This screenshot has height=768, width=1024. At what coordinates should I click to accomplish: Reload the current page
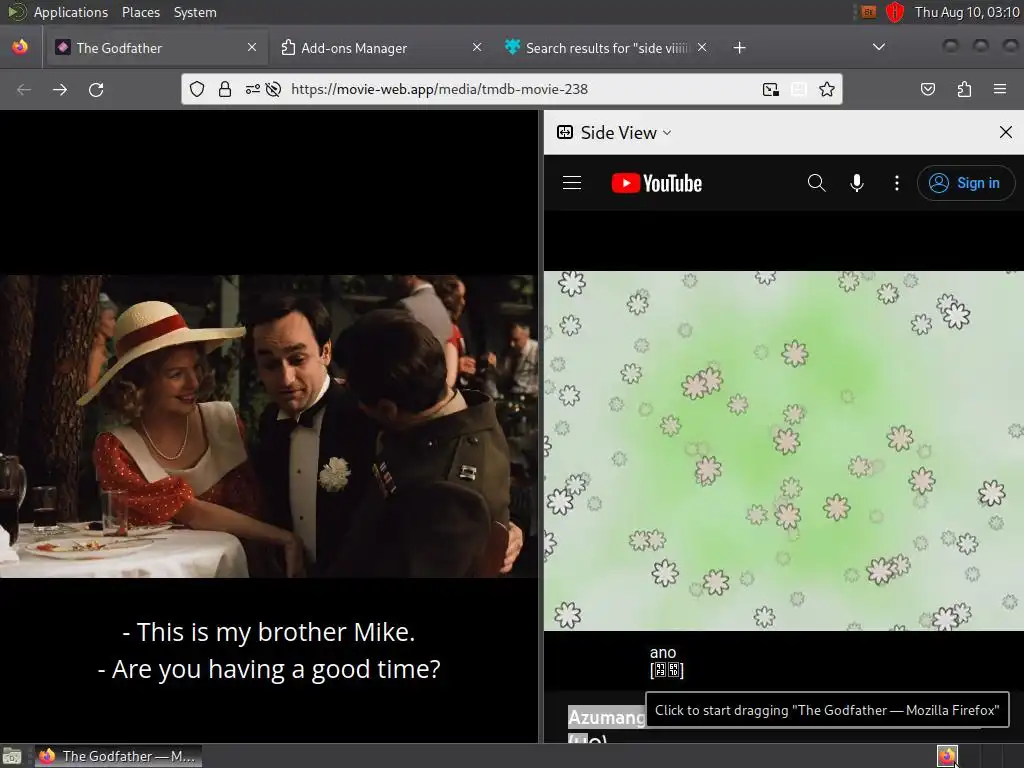[x=96, y=89]
